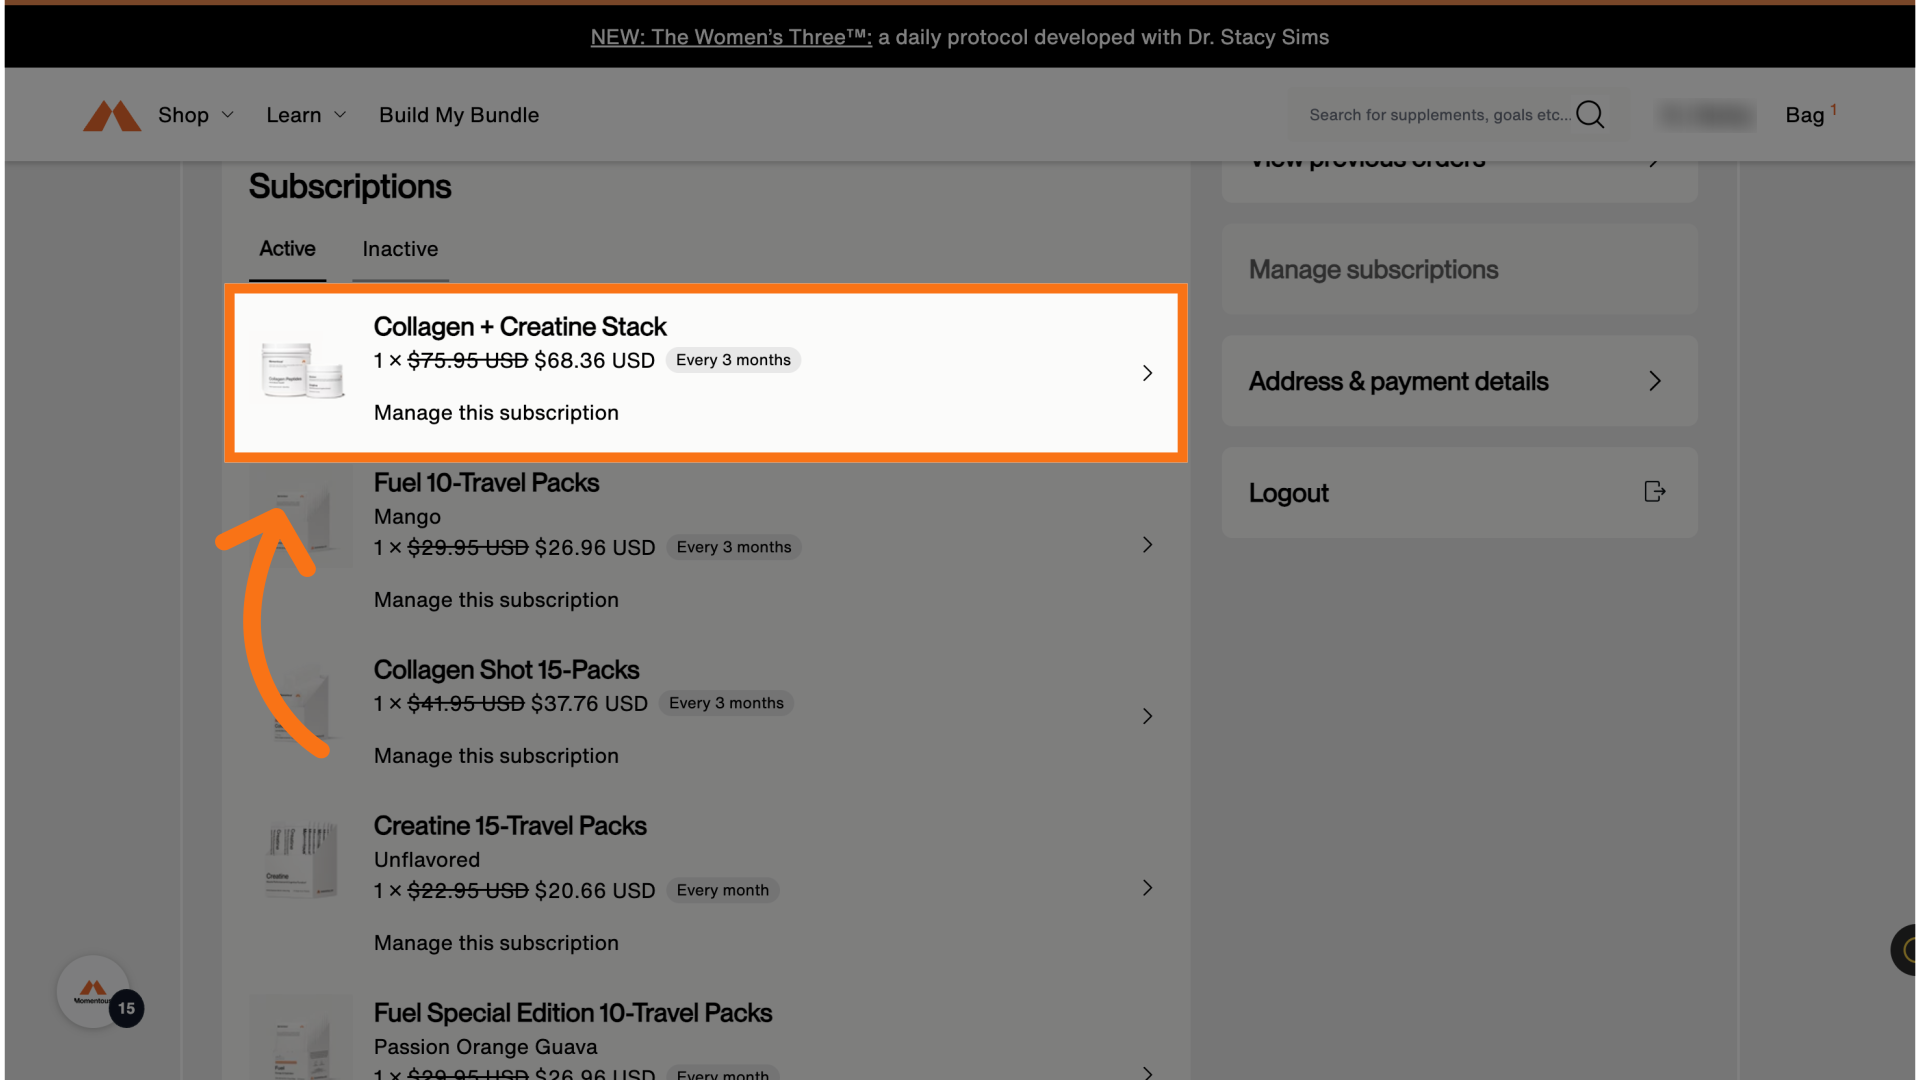Open the Shop dropdown menu
Image resolution: width=1920 pixels, height=1080 pixels.
196,115
